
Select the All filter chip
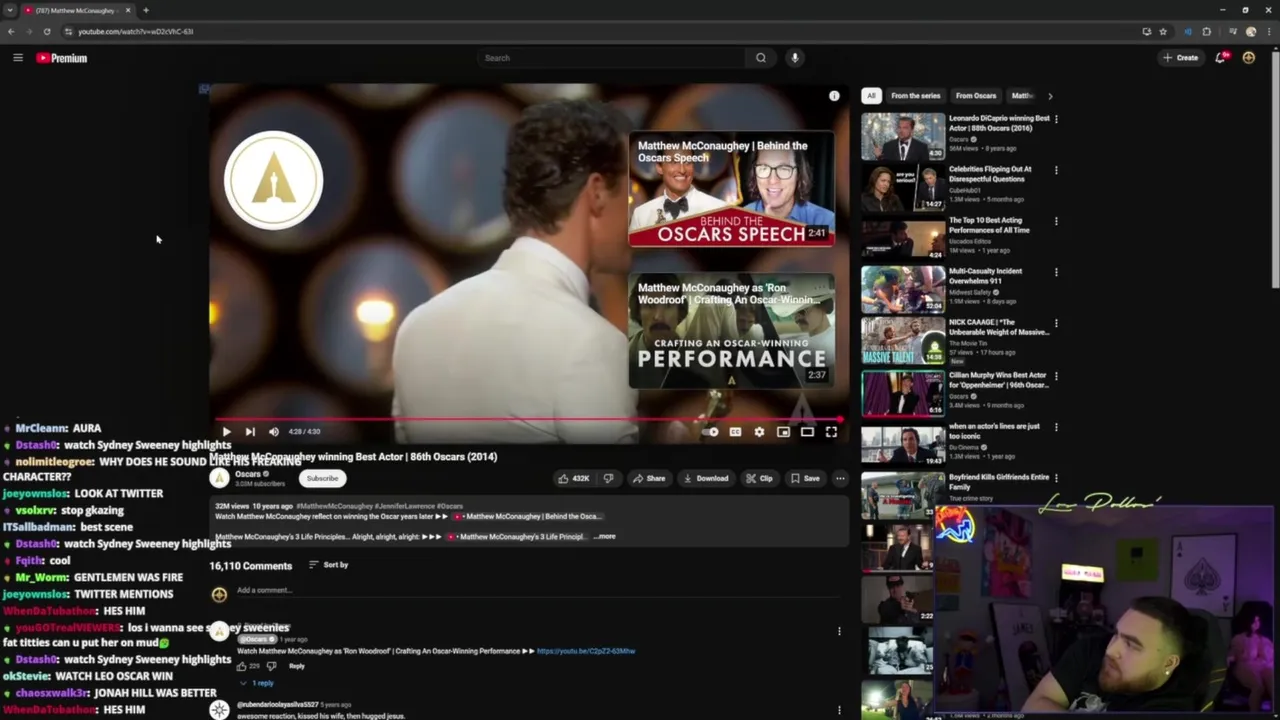[x=871, y=96]
